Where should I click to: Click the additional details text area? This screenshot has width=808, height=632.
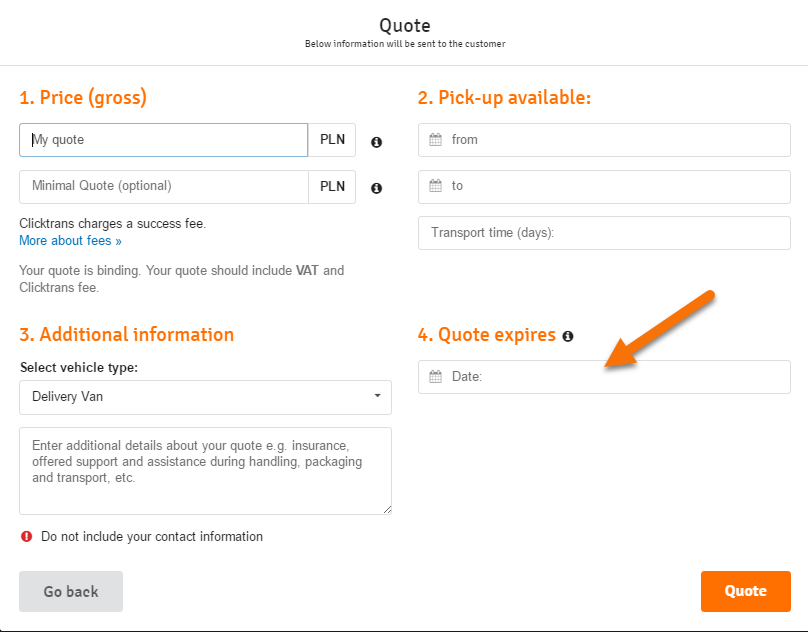[x=205, y=470]
